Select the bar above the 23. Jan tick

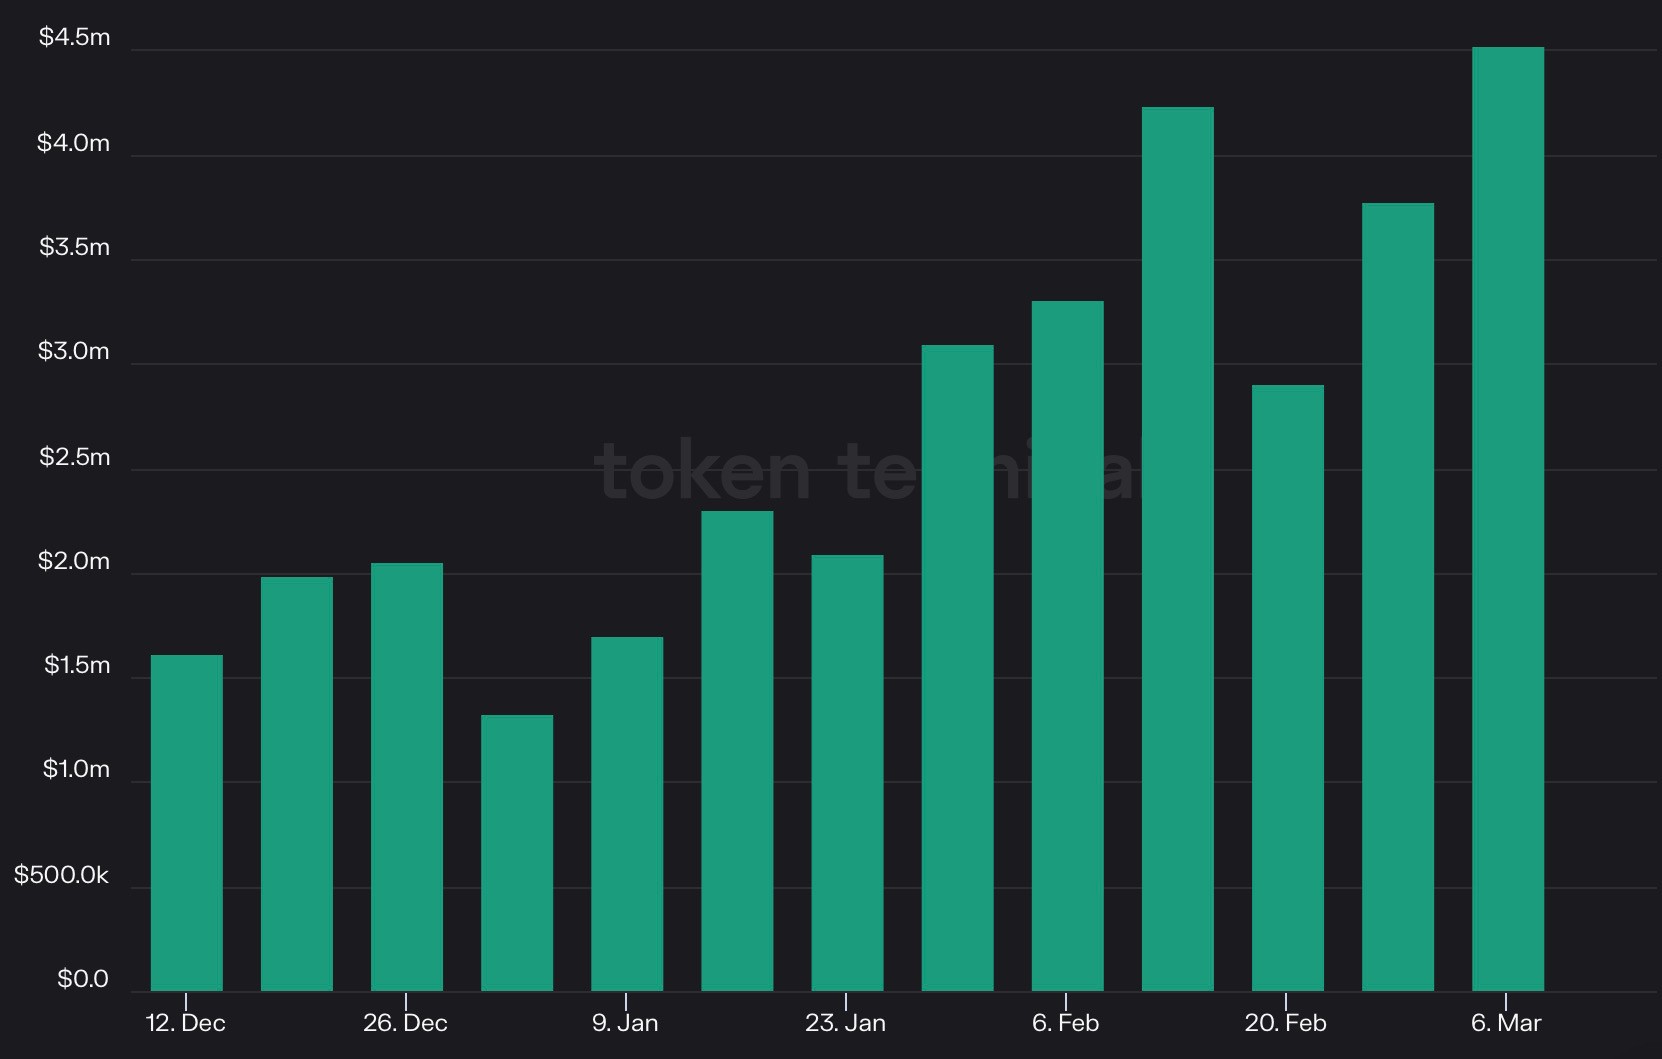coord(847,773)
